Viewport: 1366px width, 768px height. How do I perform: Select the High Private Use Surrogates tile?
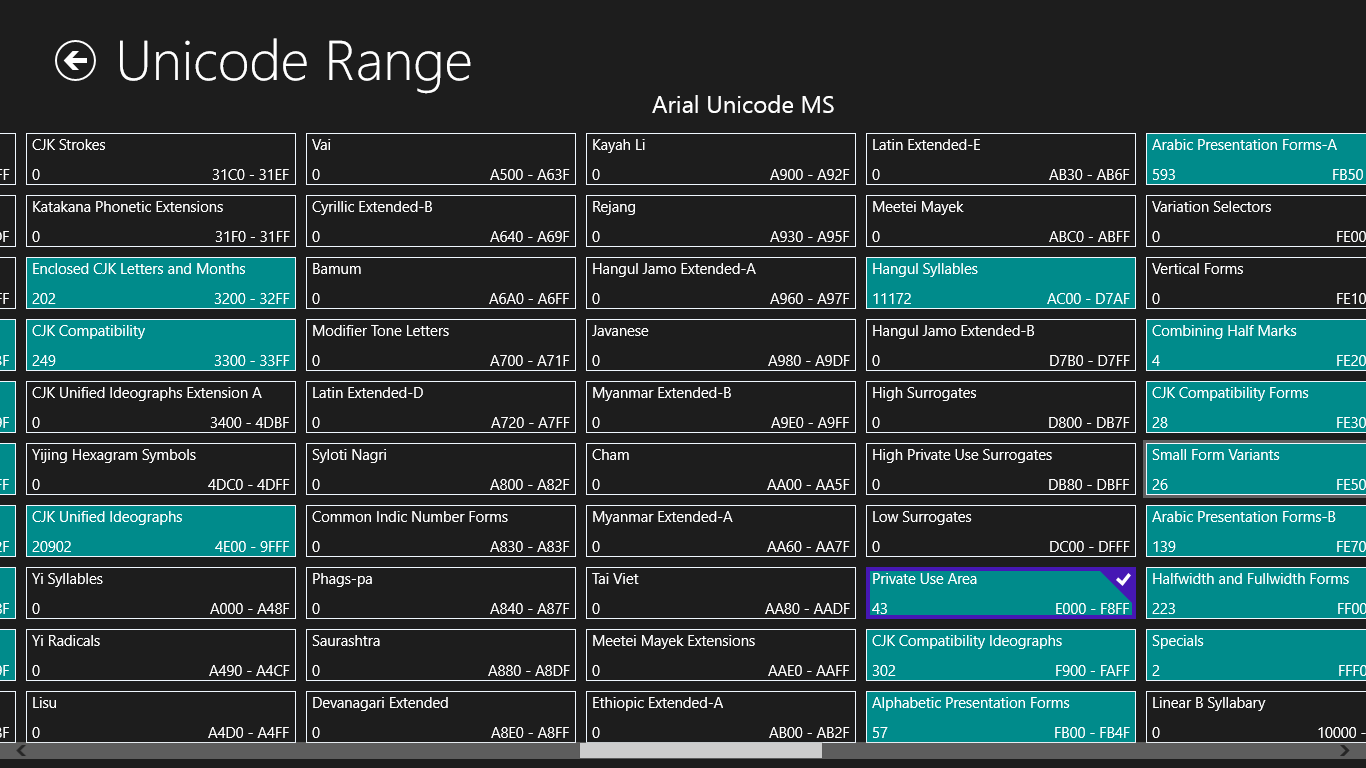[1000, 469]
